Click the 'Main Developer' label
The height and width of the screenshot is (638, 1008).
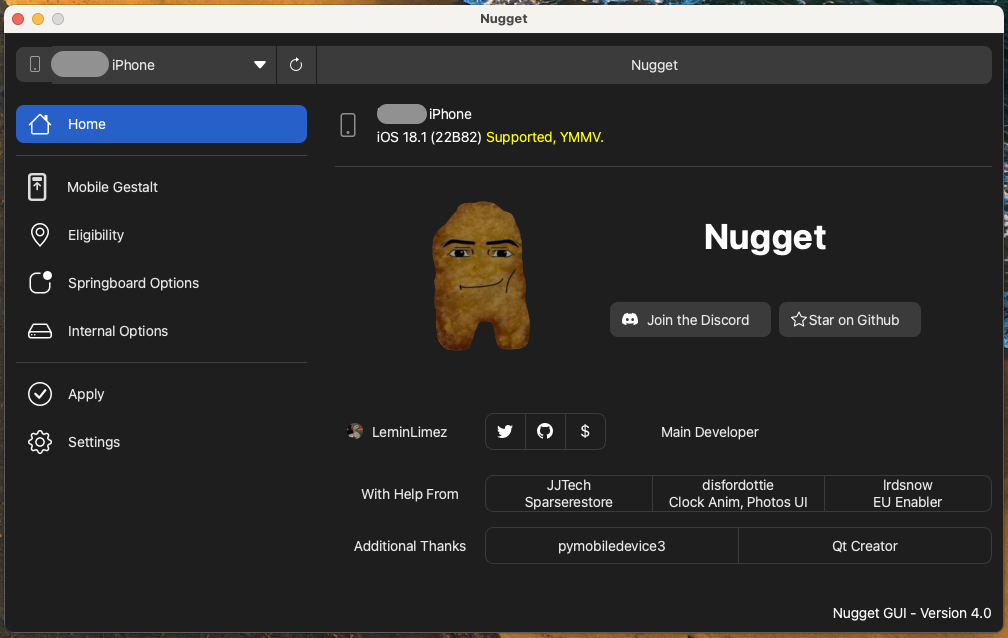pos(710,432)
